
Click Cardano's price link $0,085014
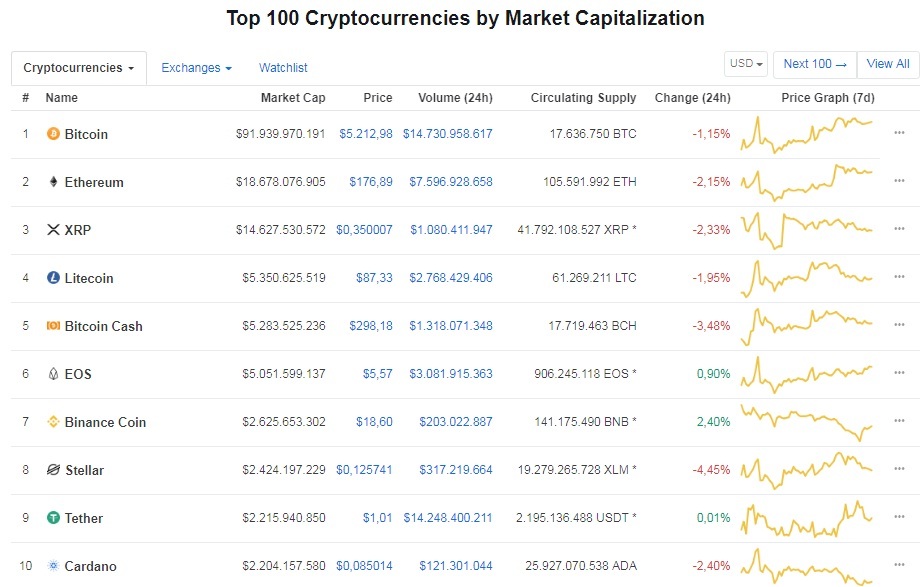364,566
